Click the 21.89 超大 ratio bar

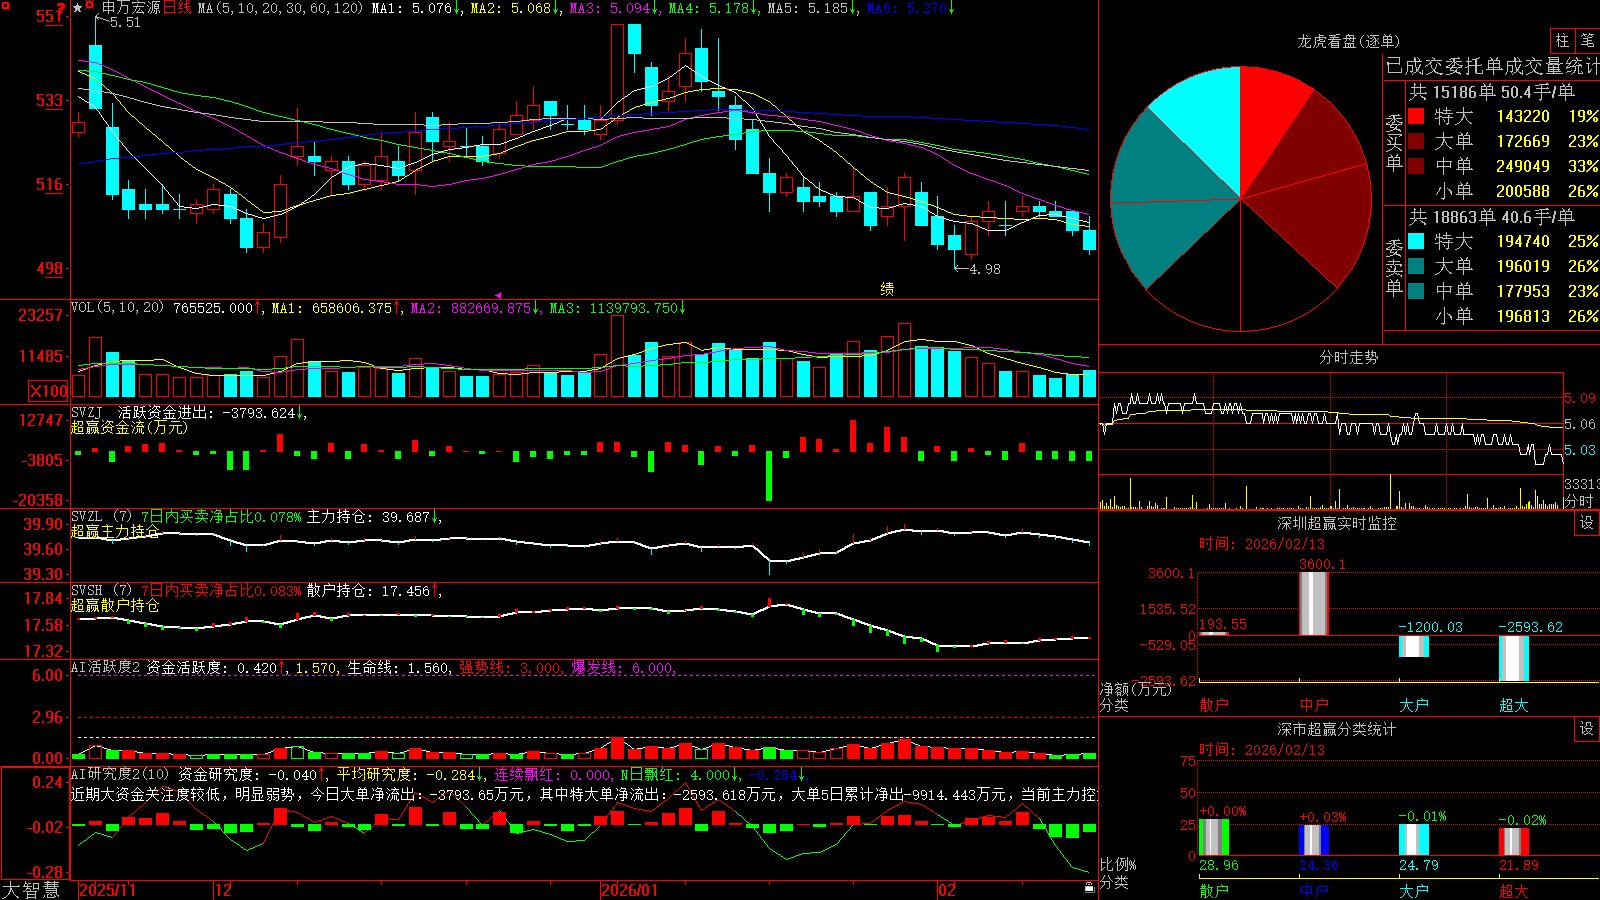point(1514,842)
